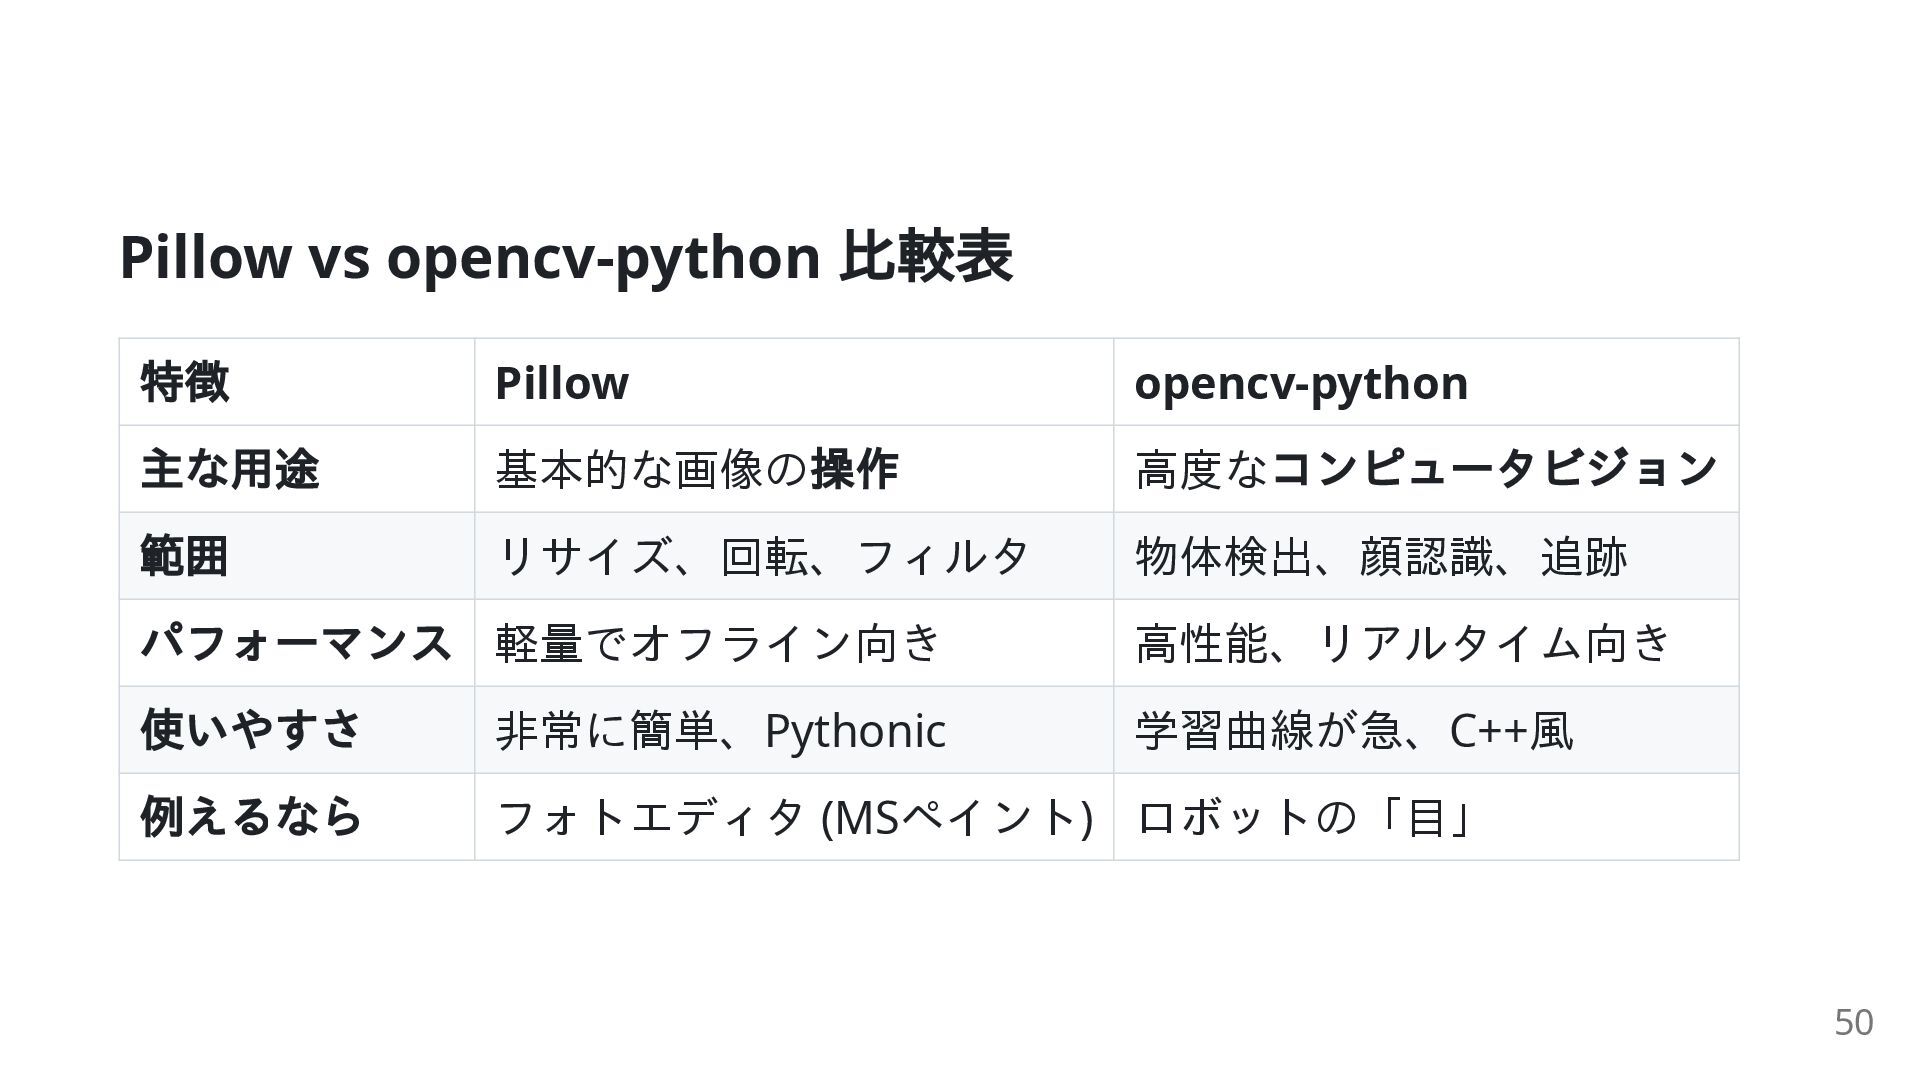Select the 'opencv-python' column header
This screenshot has width=1920, height=1080.
pos(1301,383)
